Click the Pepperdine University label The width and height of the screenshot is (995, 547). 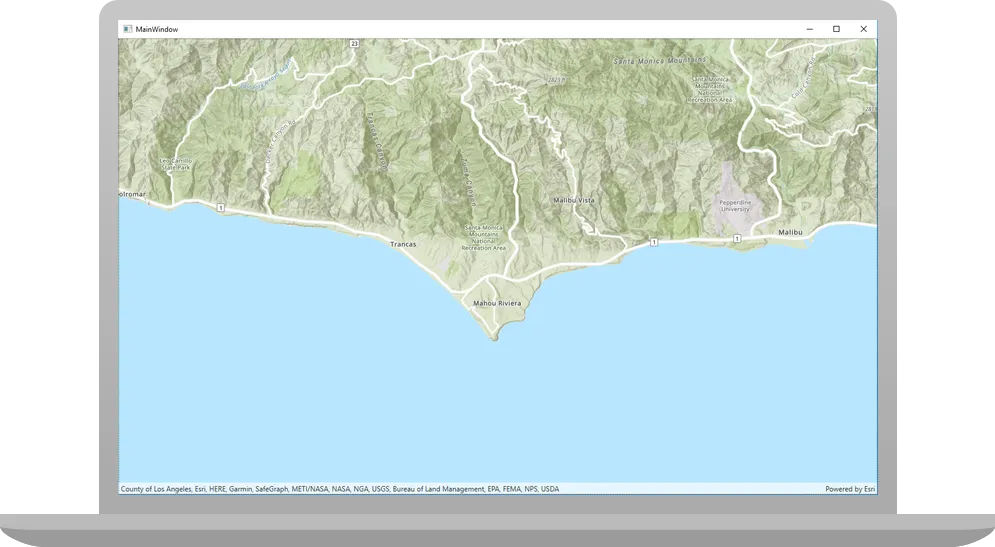735,206
